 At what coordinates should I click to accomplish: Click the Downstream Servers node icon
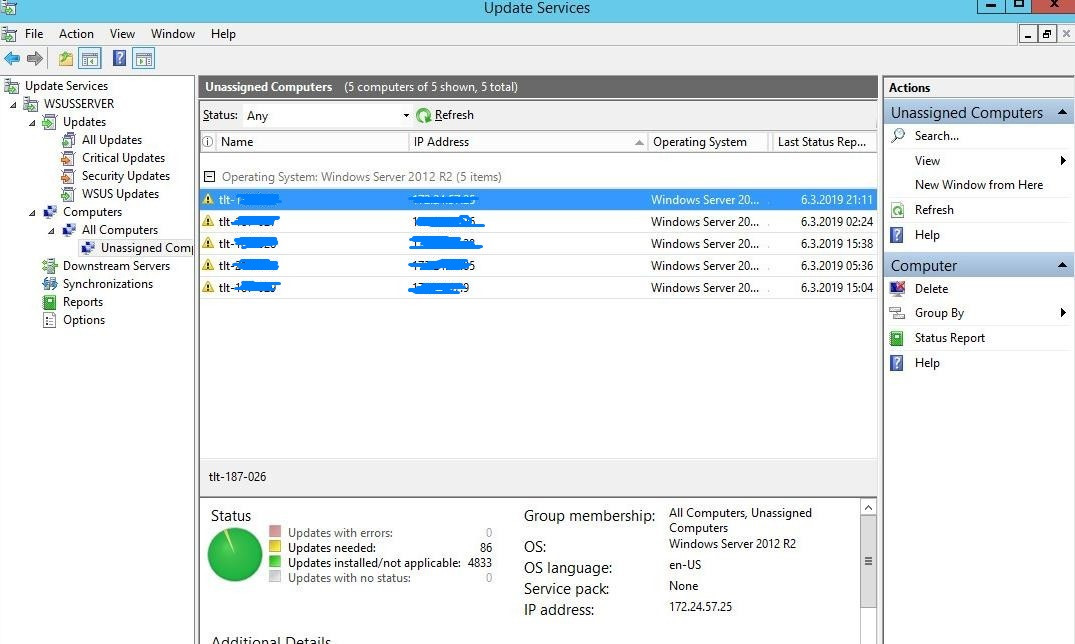coord(49,266)
